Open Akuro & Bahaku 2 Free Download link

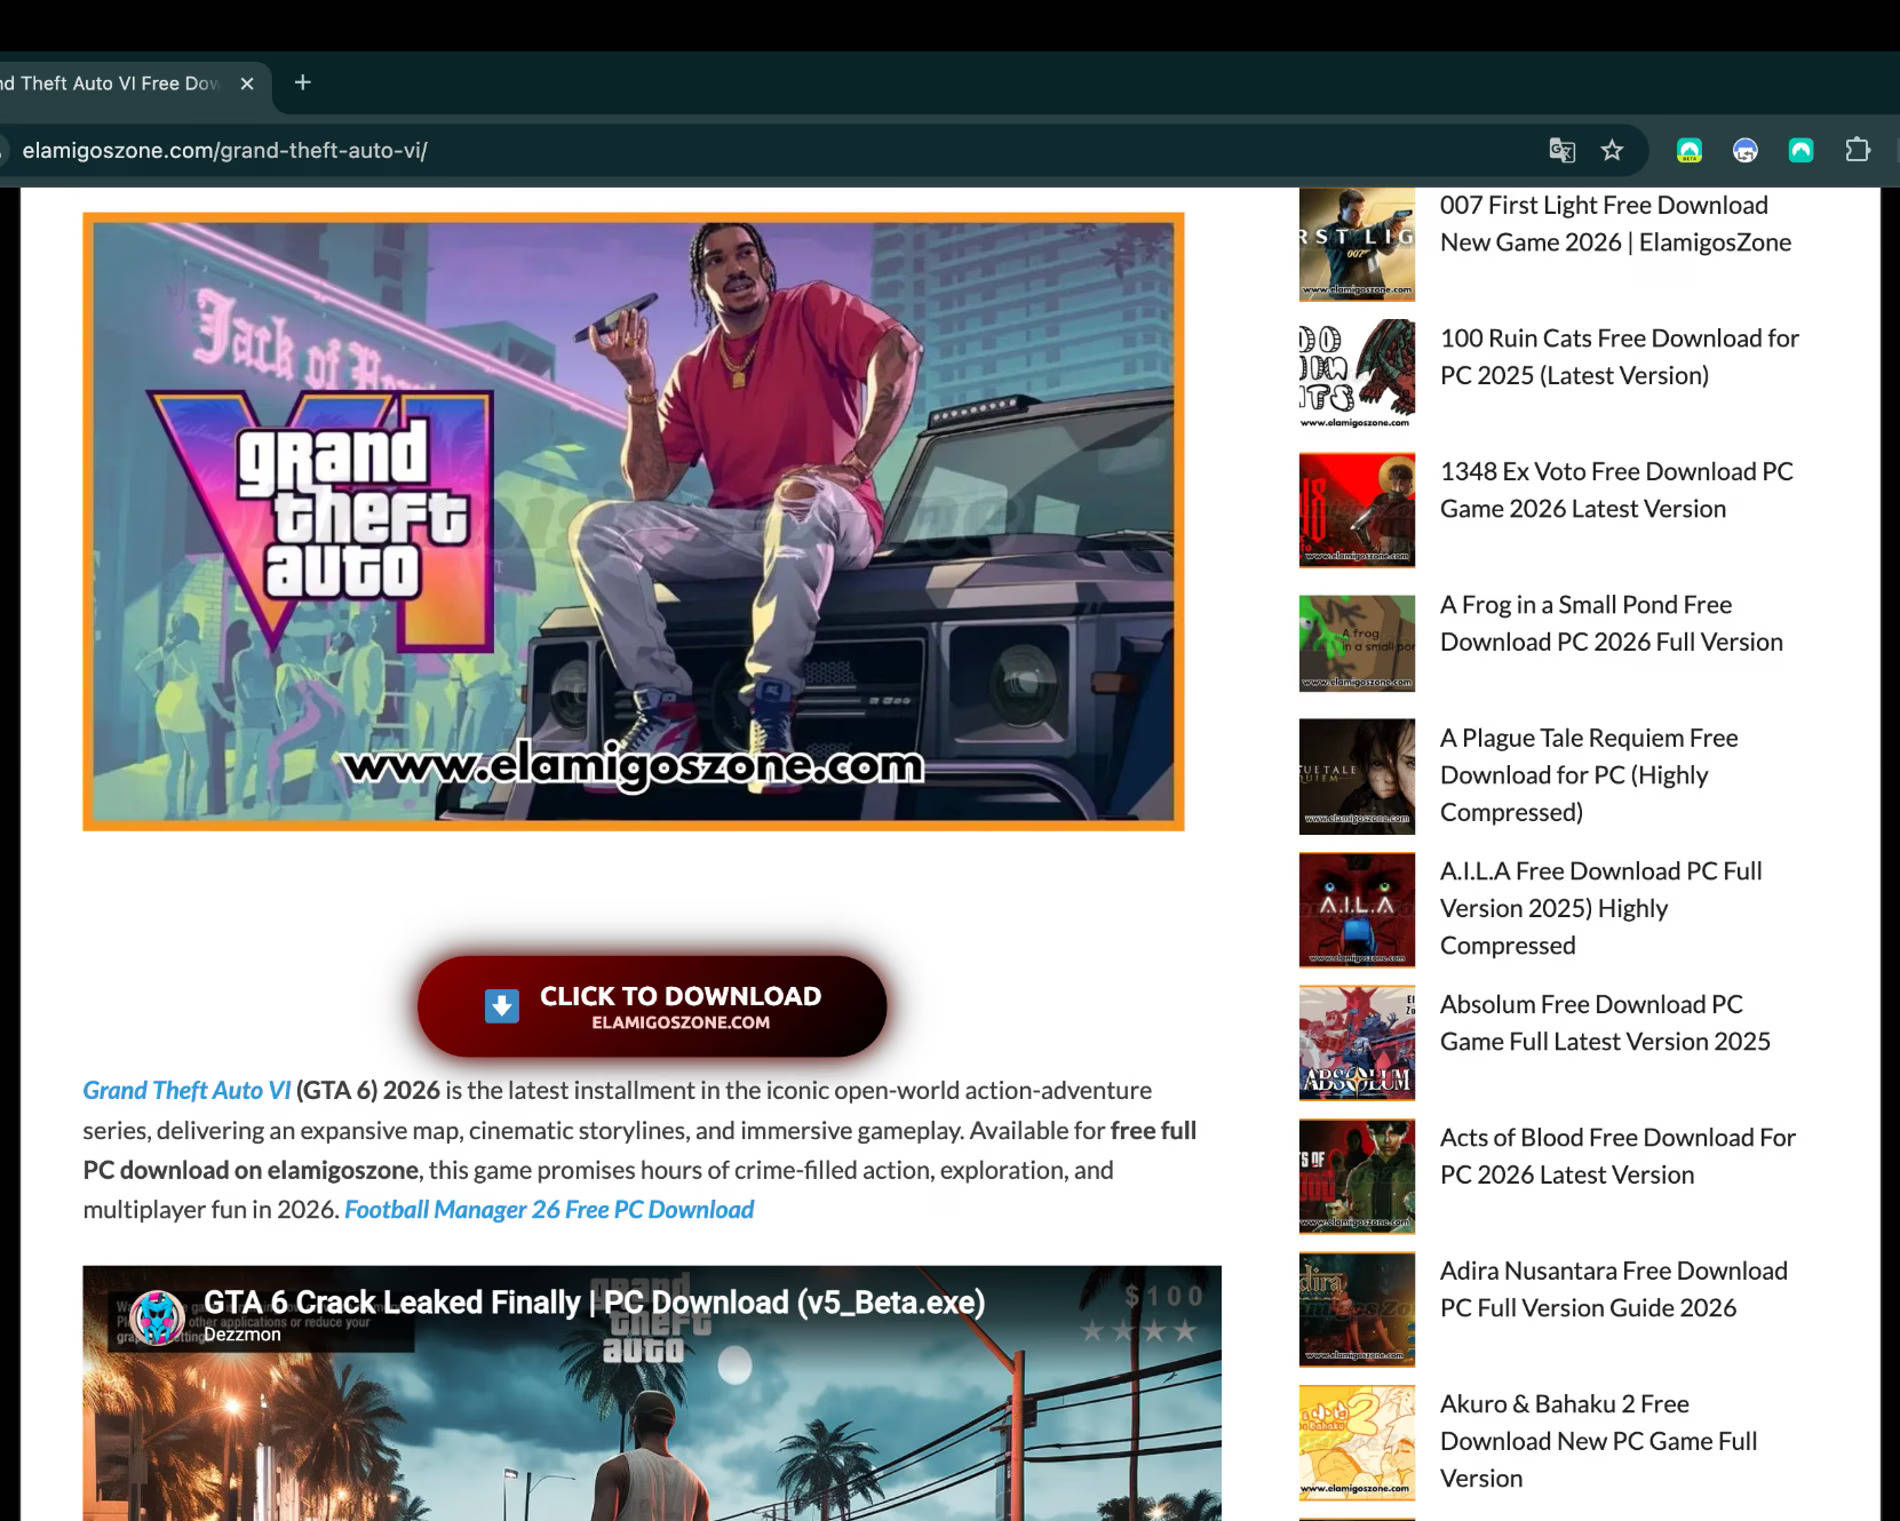coord(1598,1440)
